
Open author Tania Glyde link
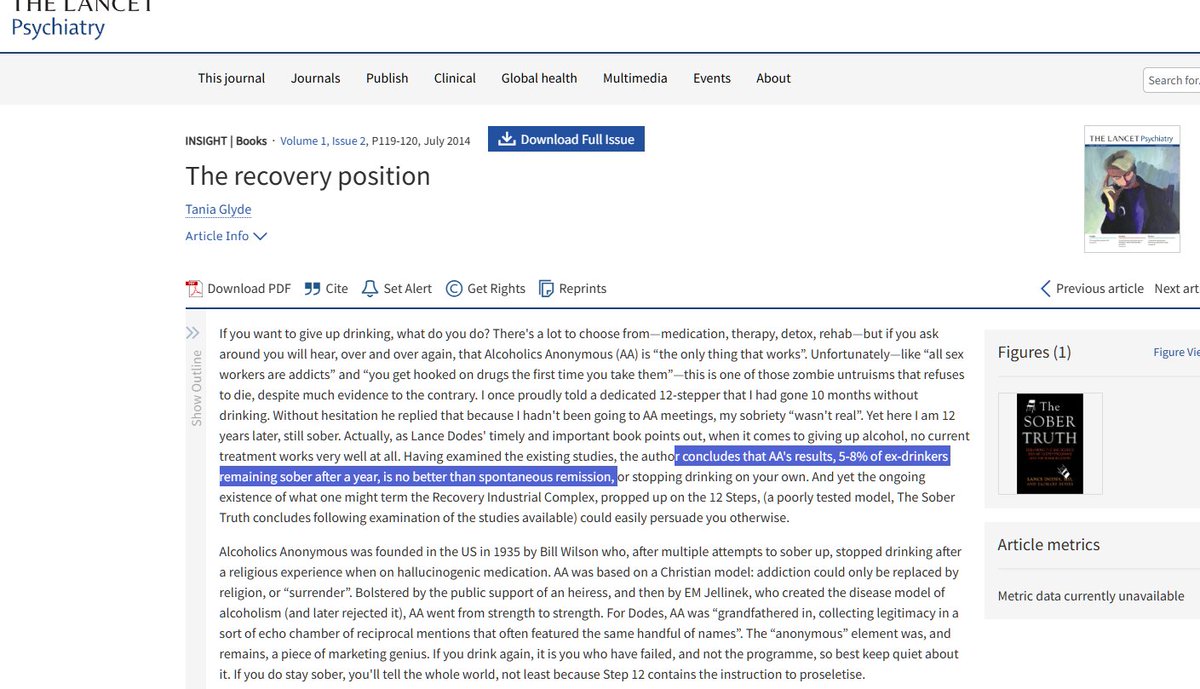(x=218, y=209)
